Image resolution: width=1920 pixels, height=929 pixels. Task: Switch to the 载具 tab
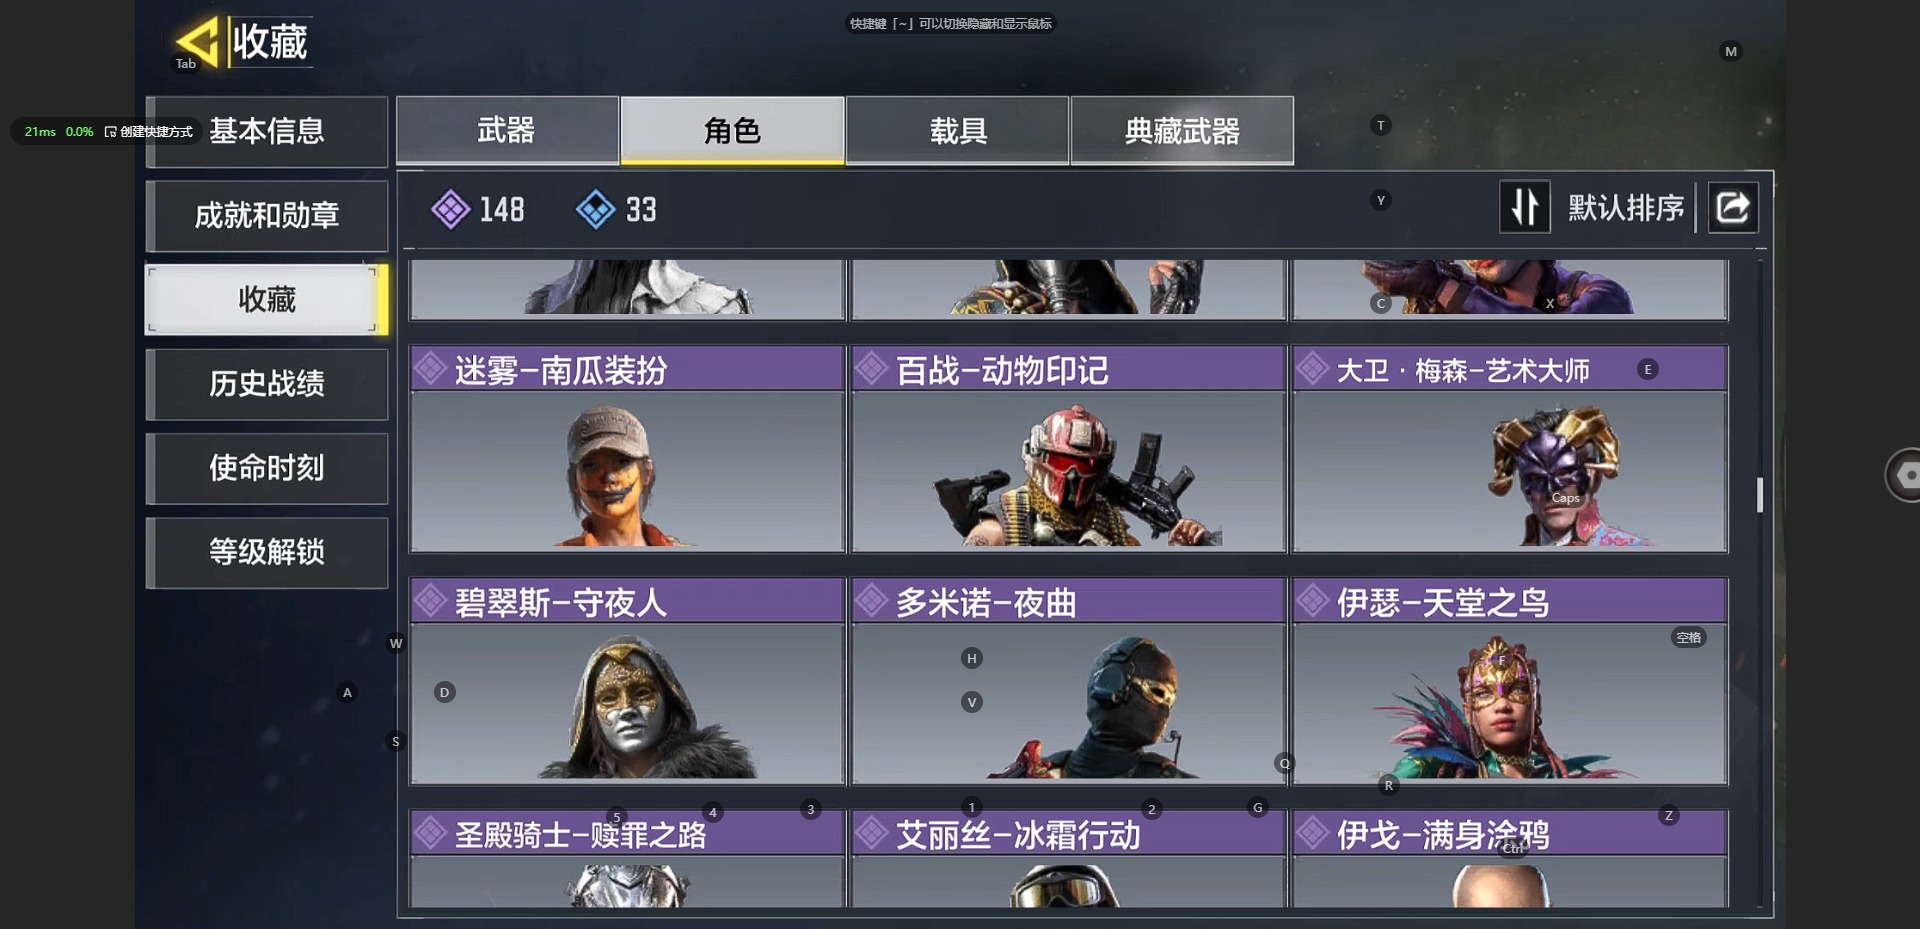point(958,130)
